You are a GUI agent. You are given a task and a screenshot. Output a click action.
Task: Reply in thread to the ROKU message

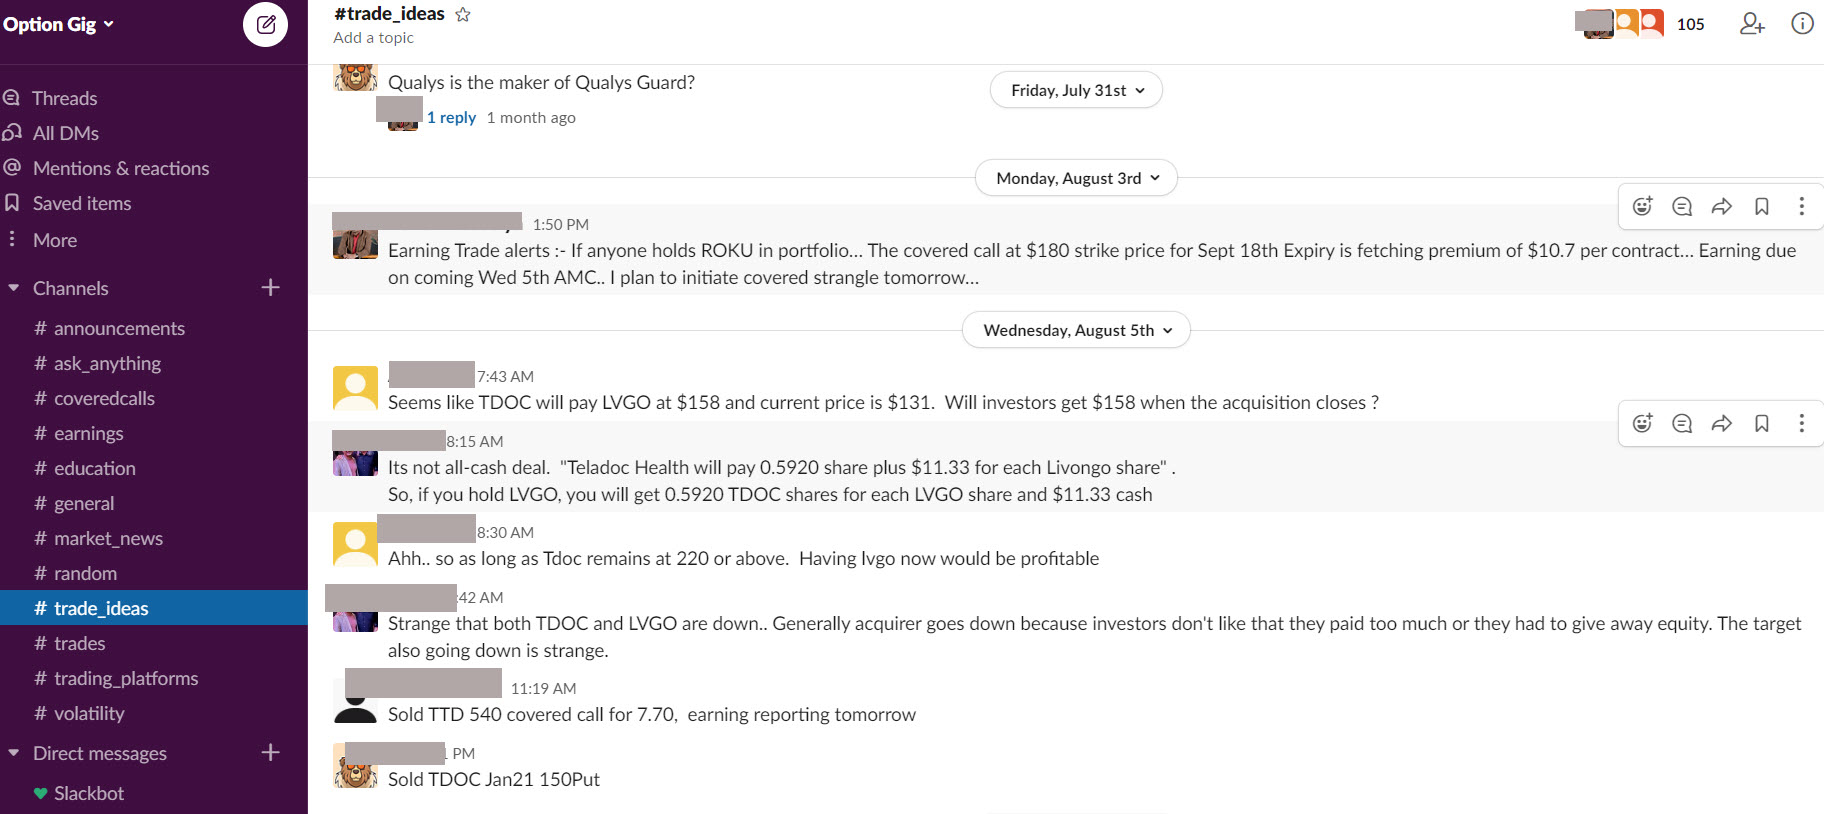coord(1682,206)
